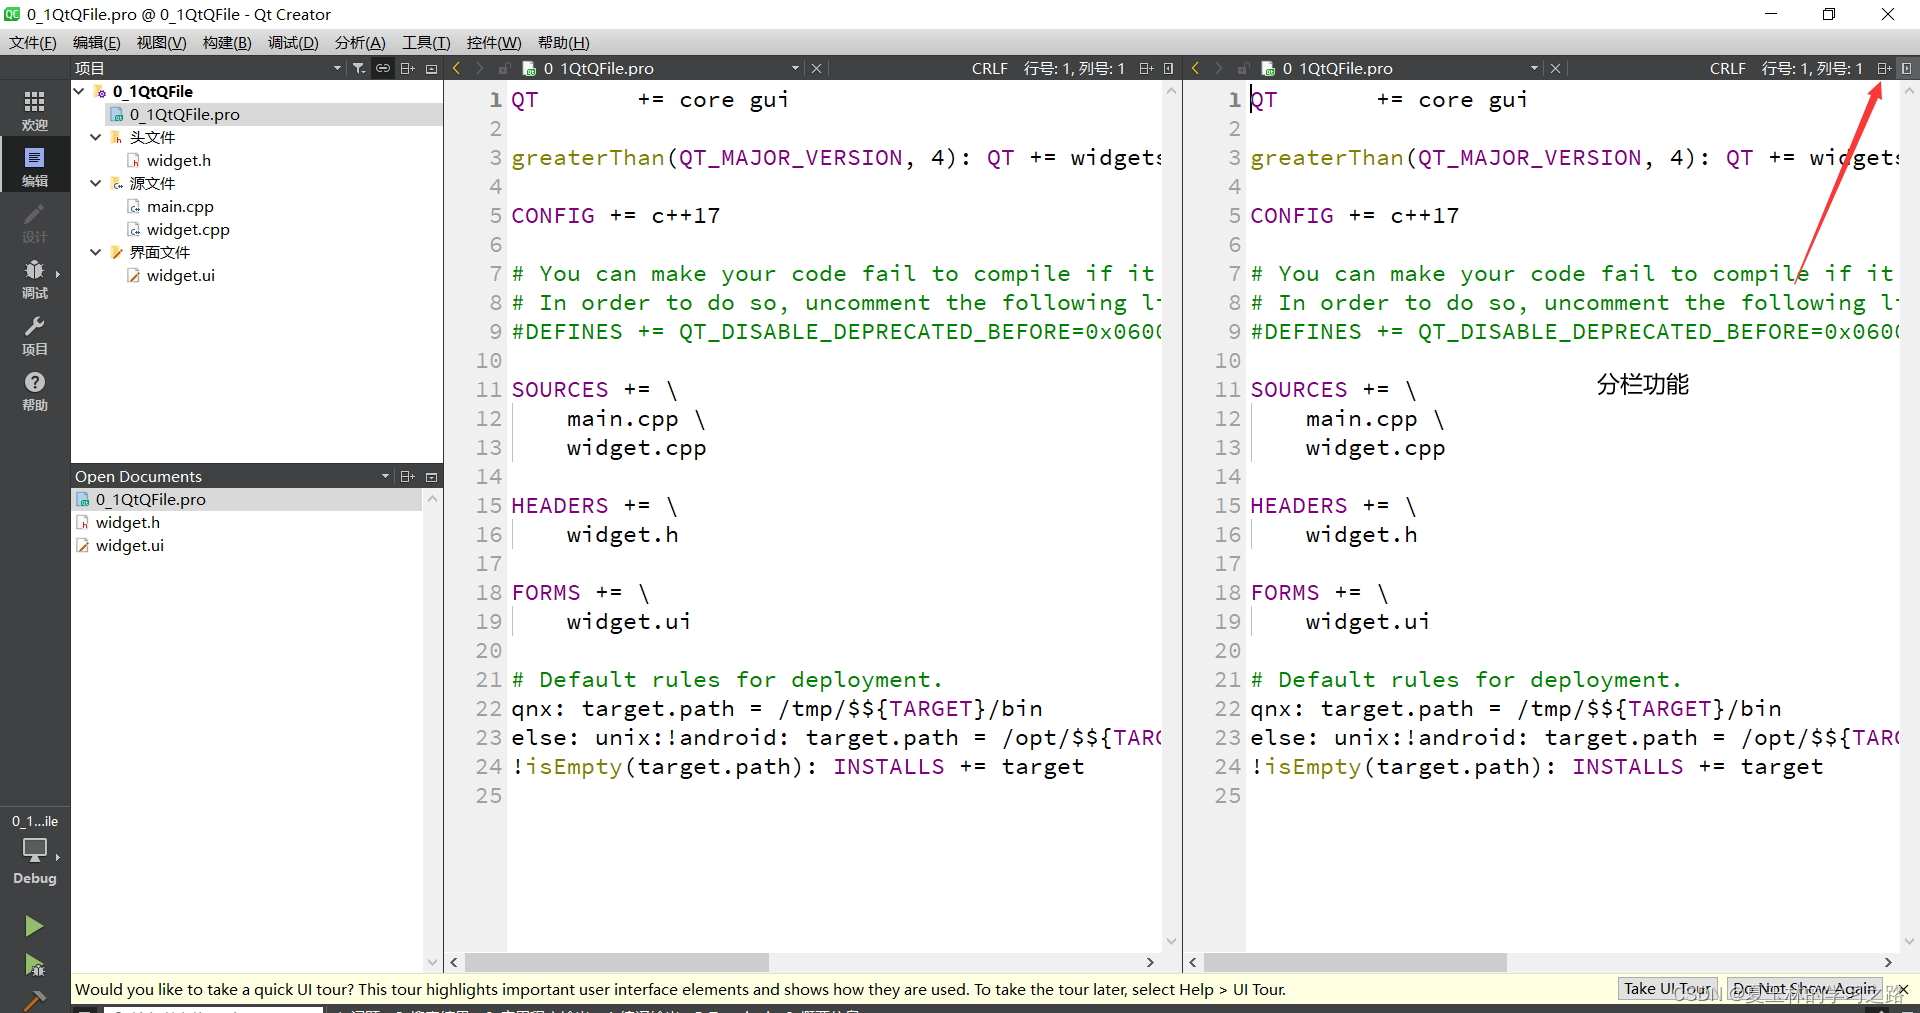Open the project tree filter icon
Viewport: 1920px width, 1013px height.
[359, 68]
